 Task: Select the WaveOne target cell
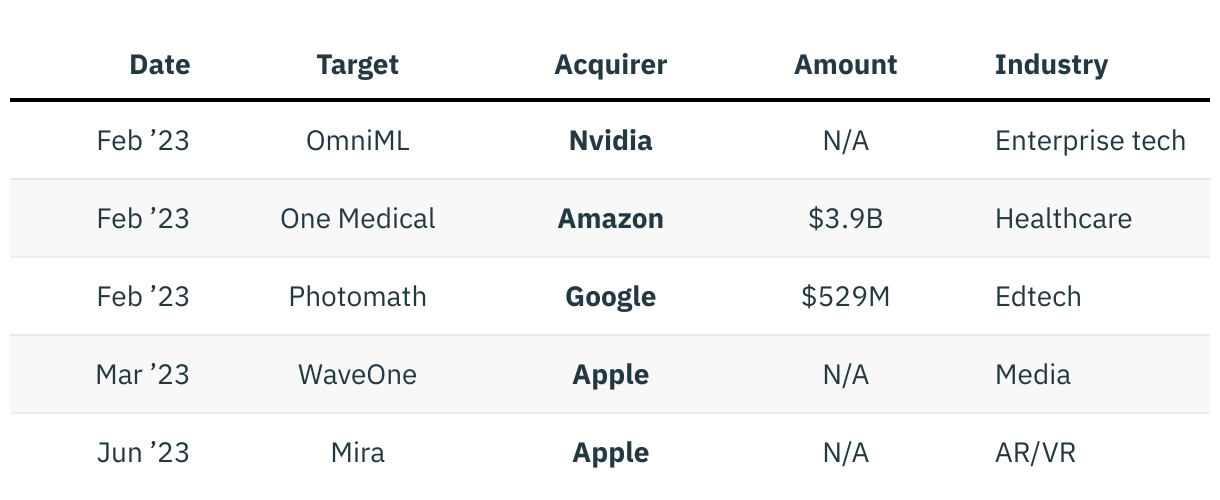tap(357, 375)
